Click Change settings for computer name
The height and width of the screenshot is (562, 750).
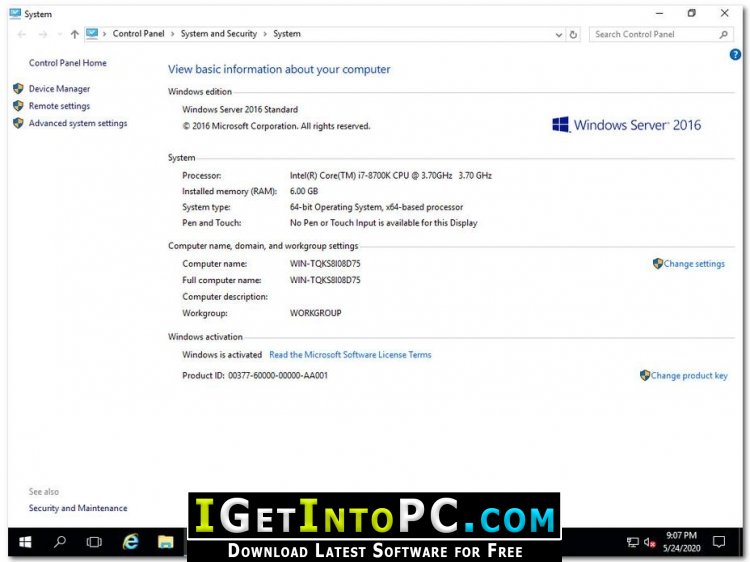click(x=694, y=264)
